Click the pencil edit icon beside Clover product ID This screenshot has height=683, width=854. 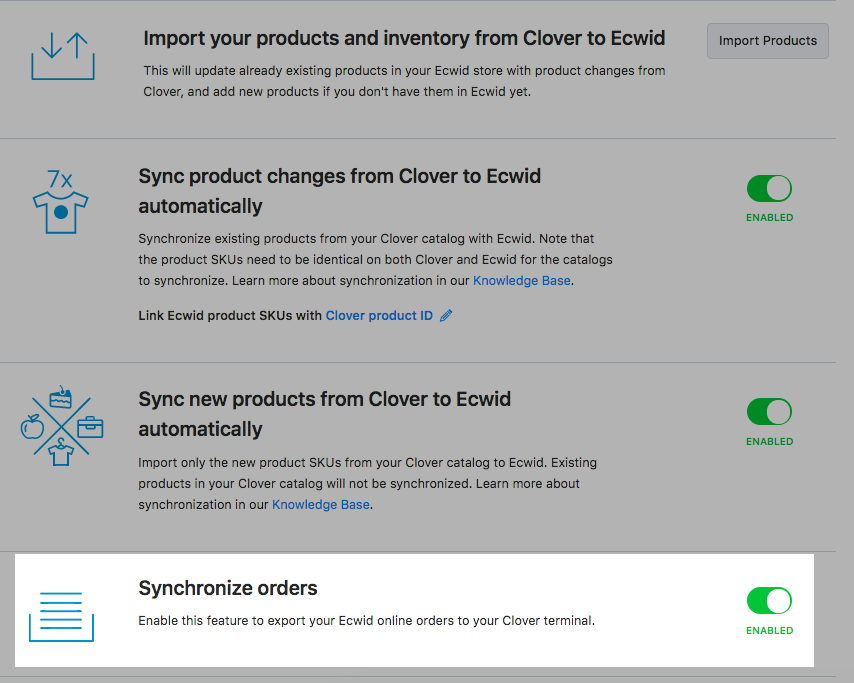[445, 315]
